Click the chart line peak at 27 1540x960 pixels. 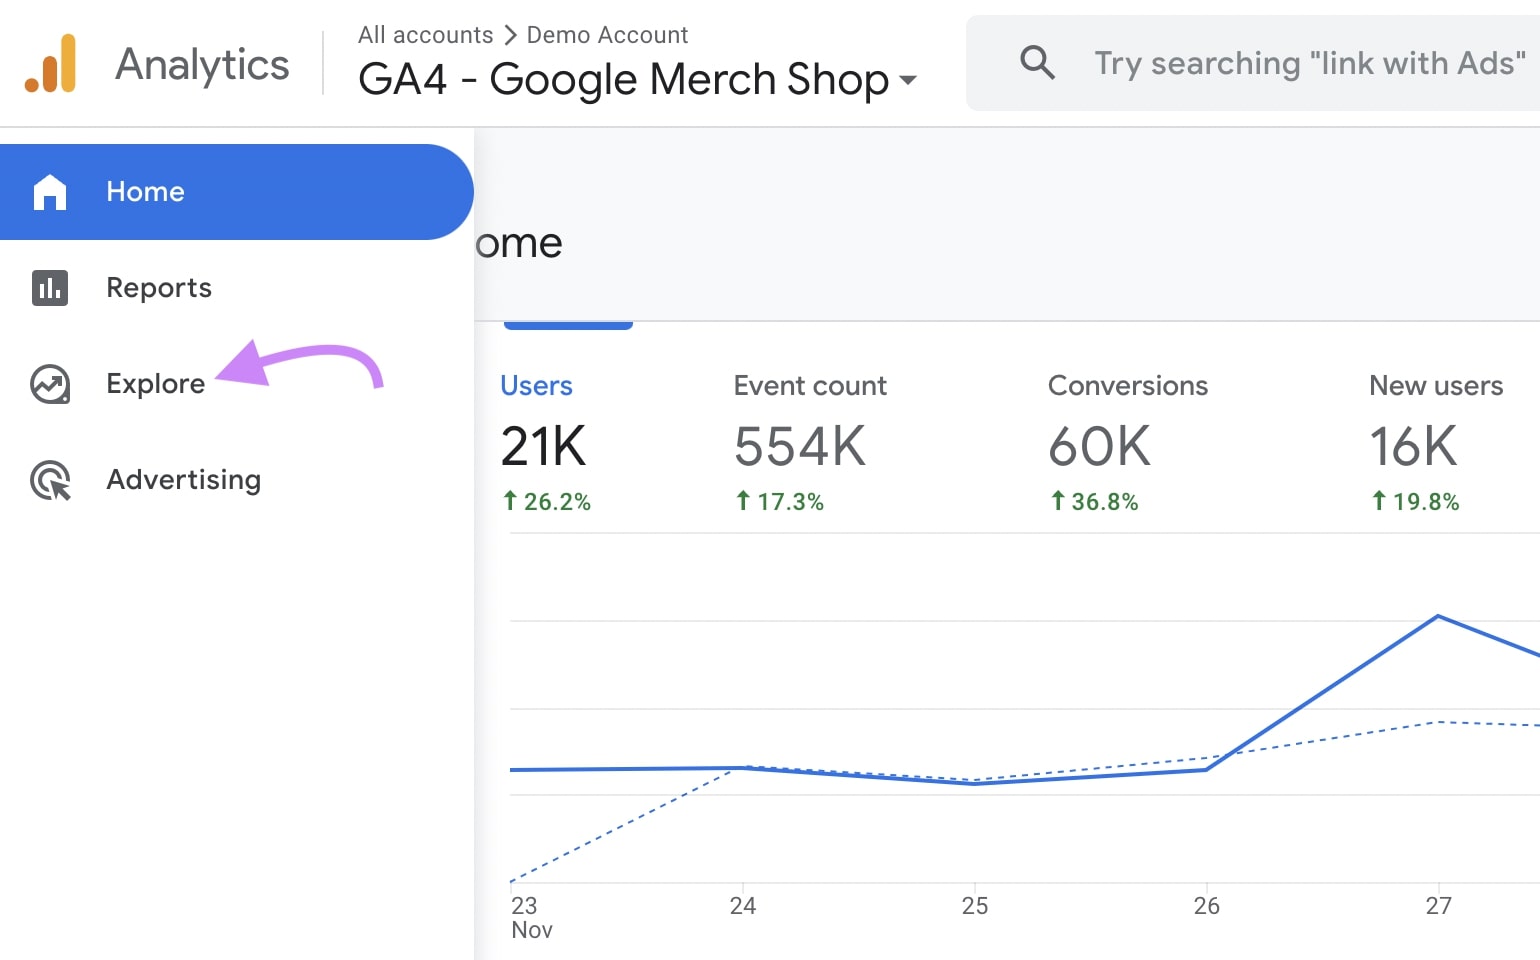(x=1438, y=616)
